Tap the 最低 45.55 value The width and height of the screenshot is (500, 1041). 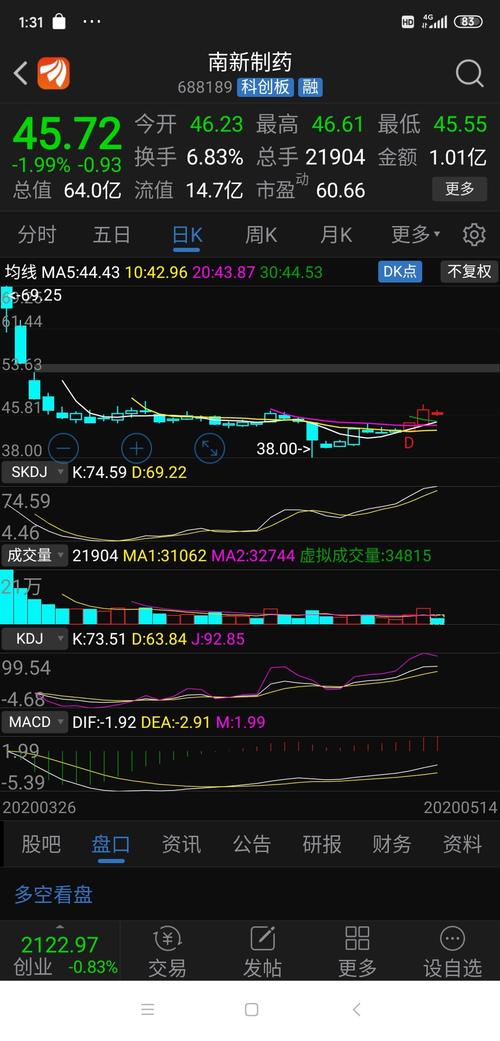coord(460,124)
